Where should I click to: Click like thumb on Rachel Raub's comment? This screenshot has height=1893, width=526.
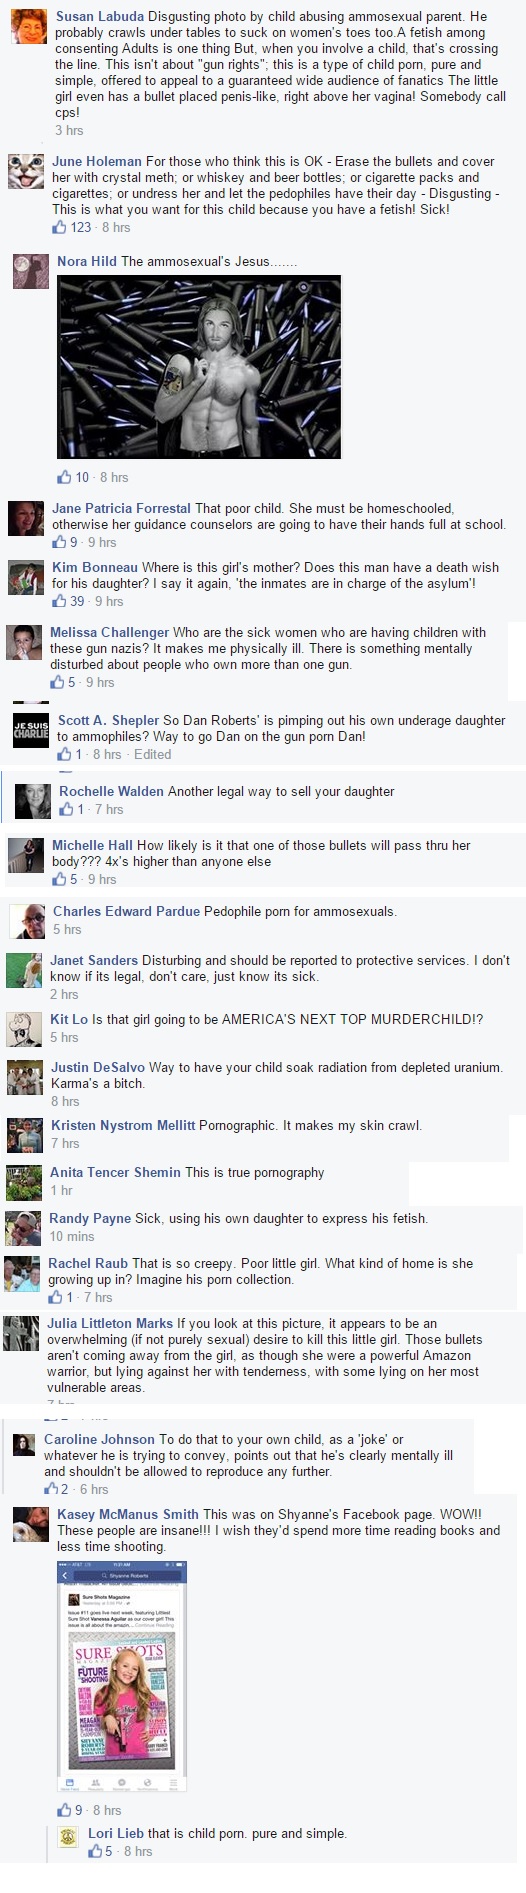tap(56, 1297)
